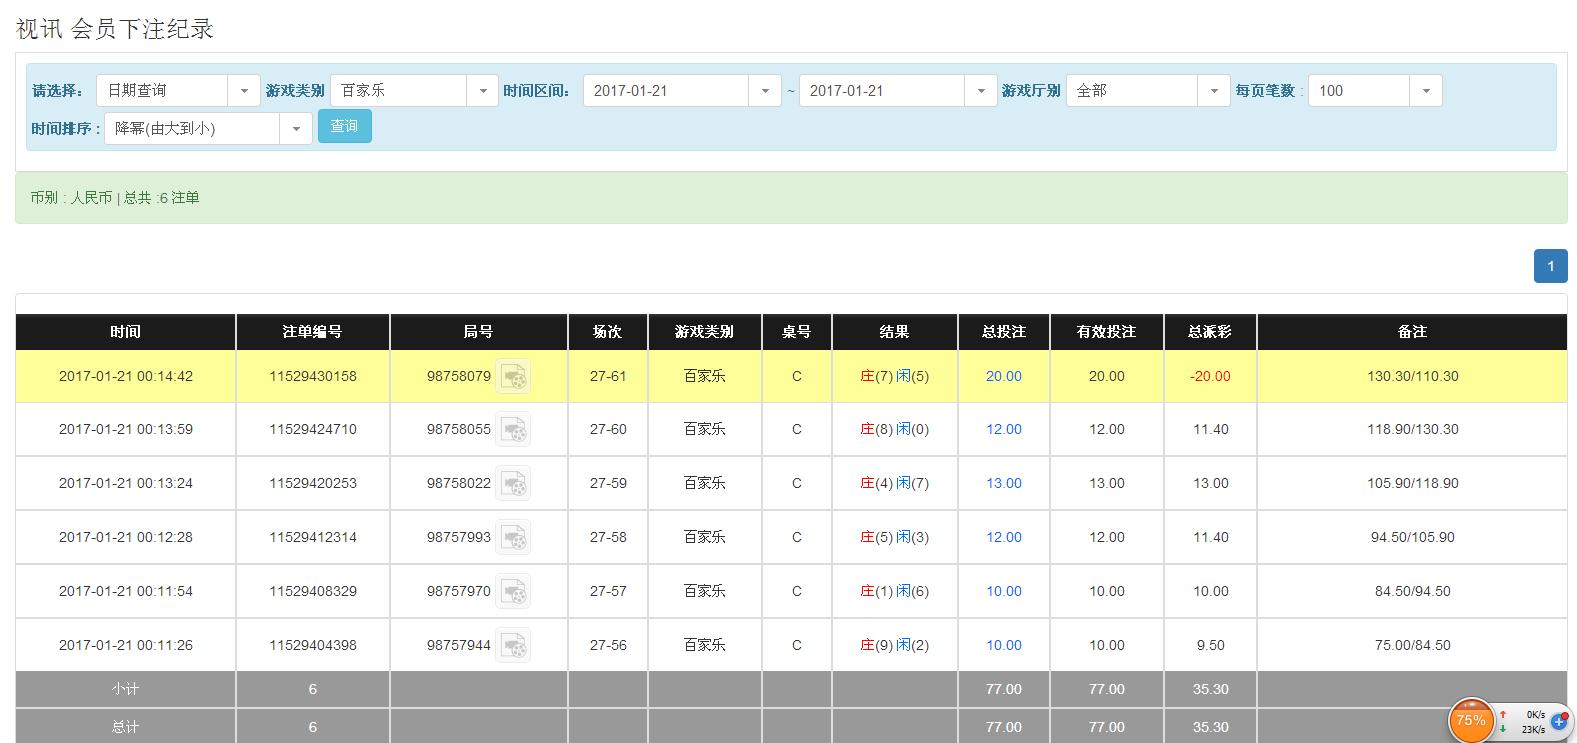Screen dimensions: 1577x743
Task: Open the 13.00 total bet link
Action: point(1003,484)
